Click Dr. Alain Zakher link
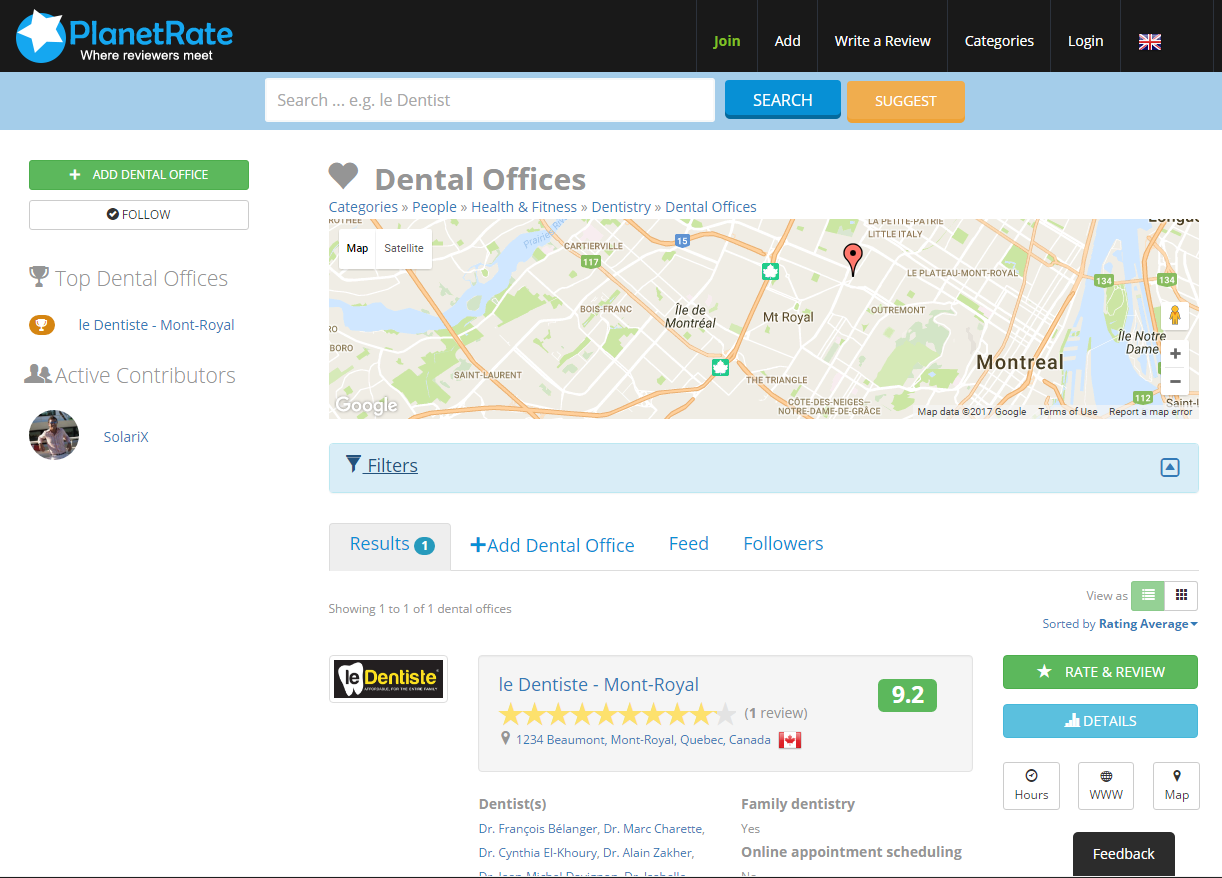The width and height of the screenshot is (1222, 878). [x=647, y=853]
